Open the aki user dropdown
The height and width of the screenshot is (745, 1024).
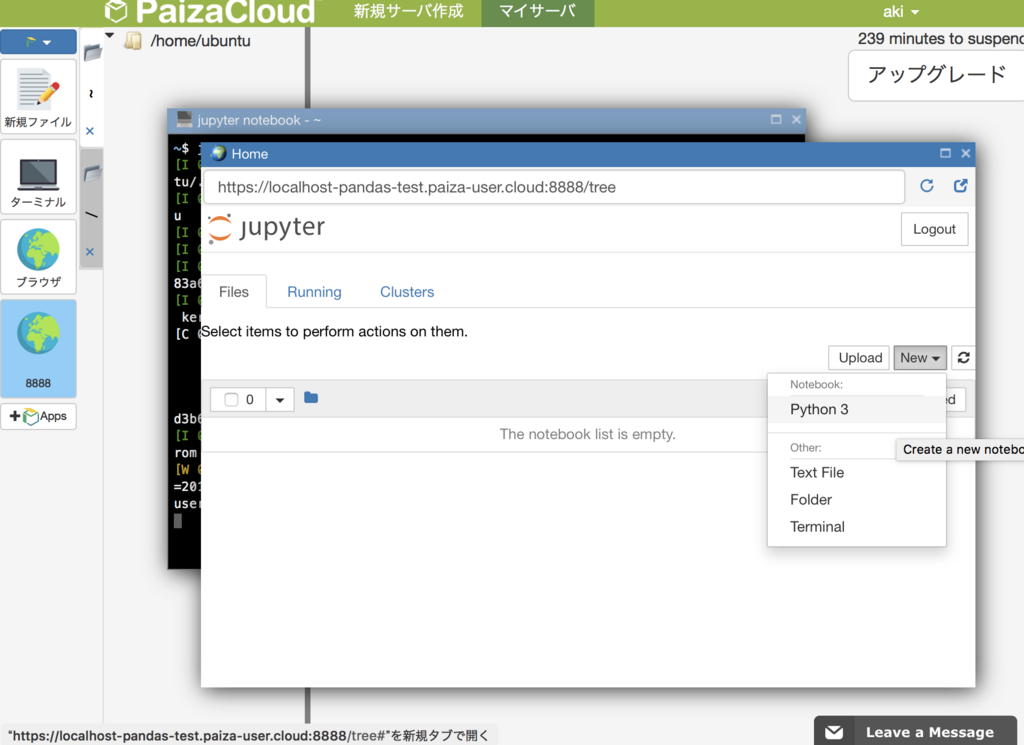[x=901, y=12]
